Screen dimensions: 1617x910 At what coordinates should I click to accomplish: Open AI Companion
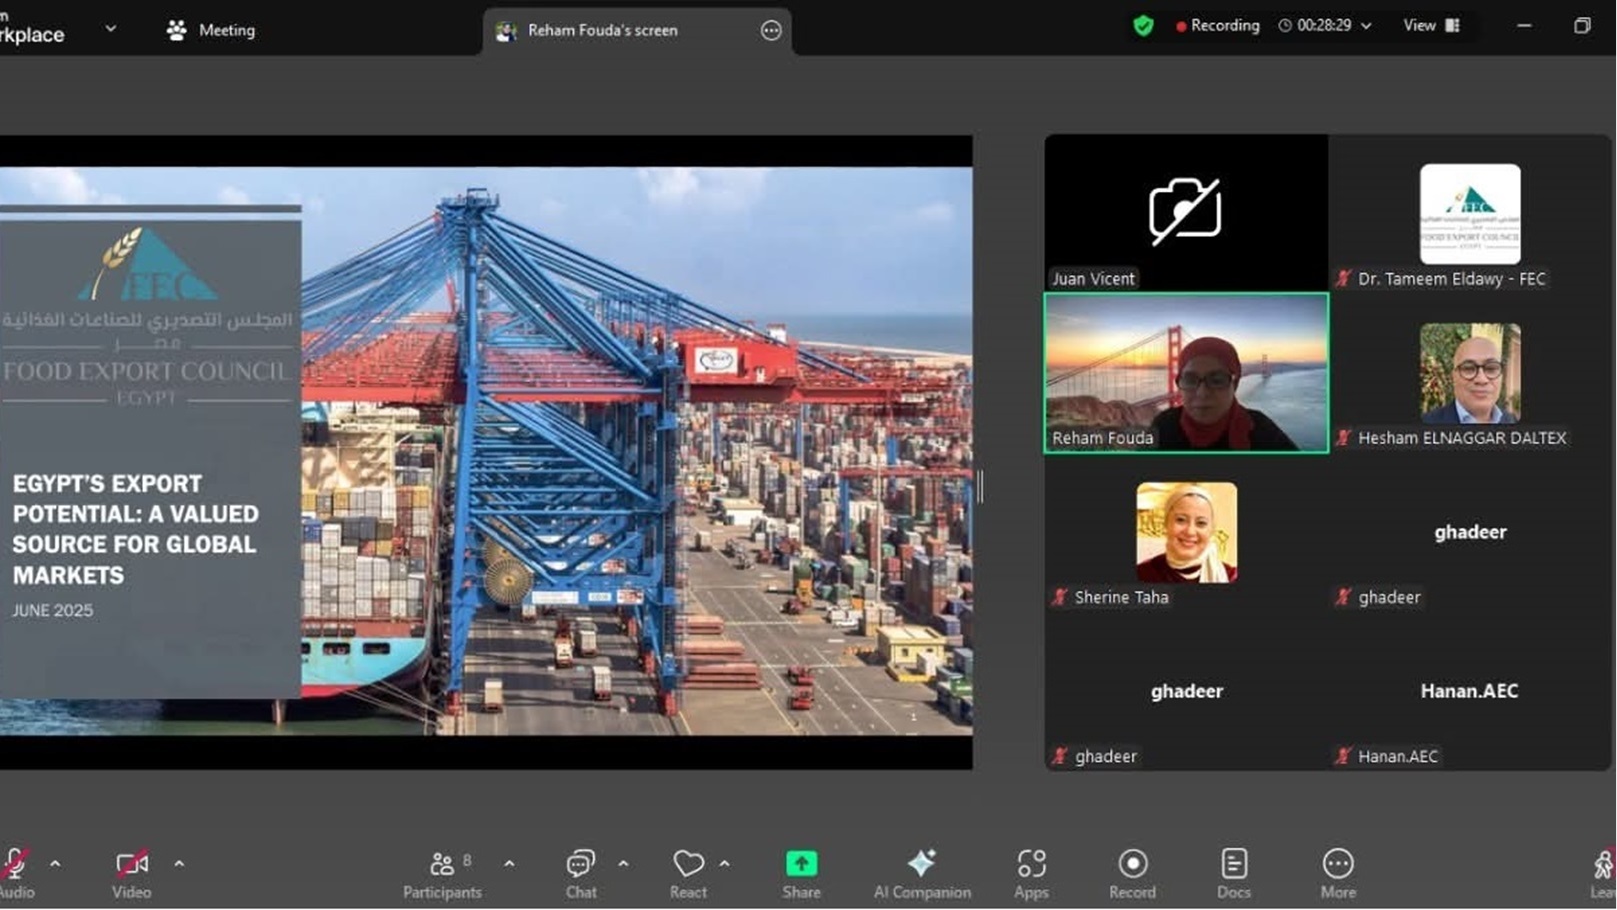921,873
